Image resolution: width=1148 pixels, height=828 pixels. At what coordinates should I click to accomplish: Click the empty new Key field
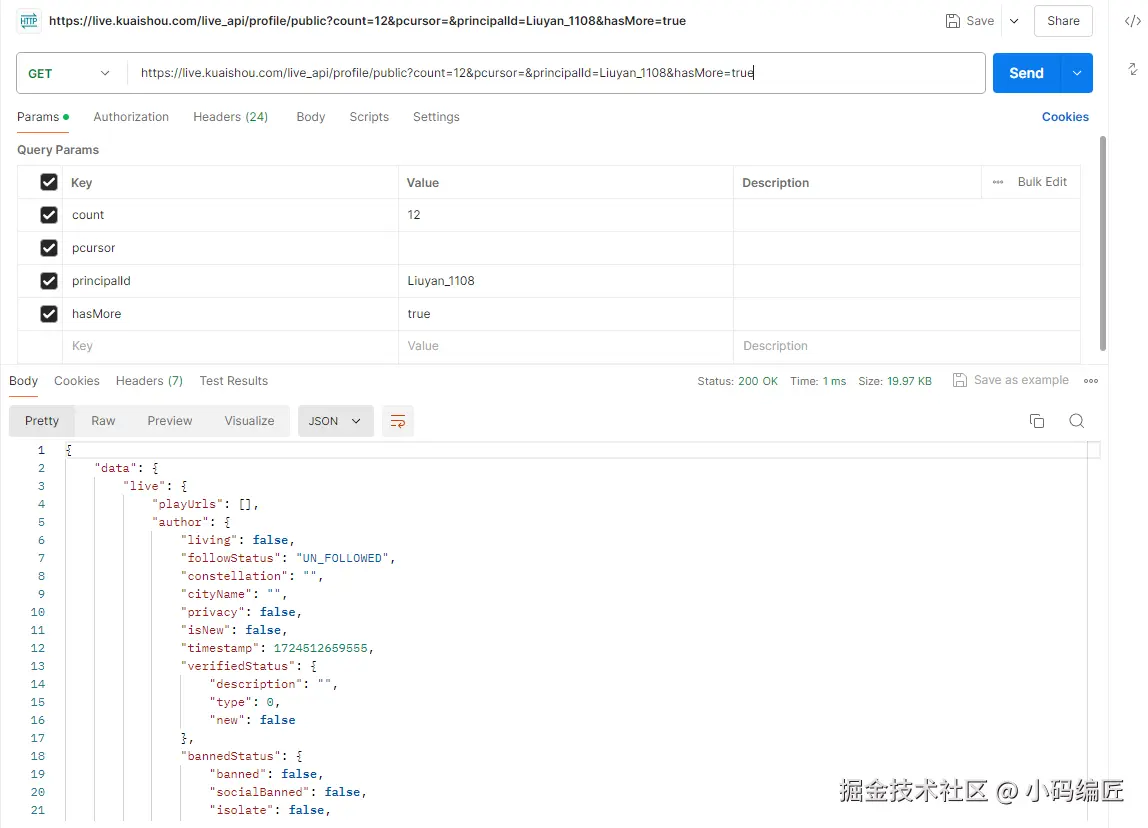pyautogui.click(x=230, y=346)
